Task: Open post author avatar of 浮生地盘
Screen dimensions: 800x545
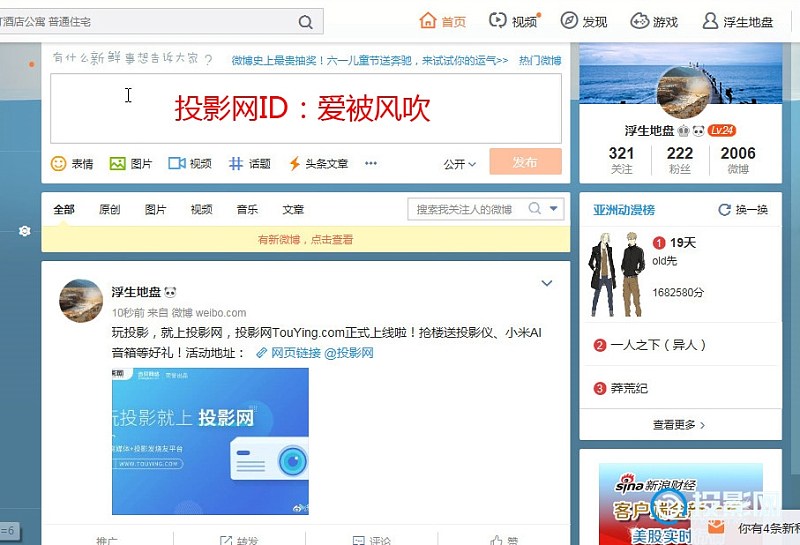Action: tap(81, 301)
